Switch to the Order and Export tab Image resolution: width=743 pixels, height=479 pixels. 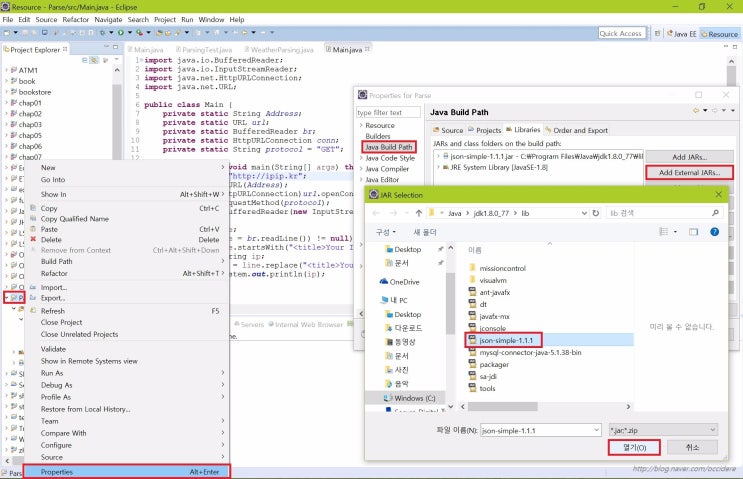point(580,130)
